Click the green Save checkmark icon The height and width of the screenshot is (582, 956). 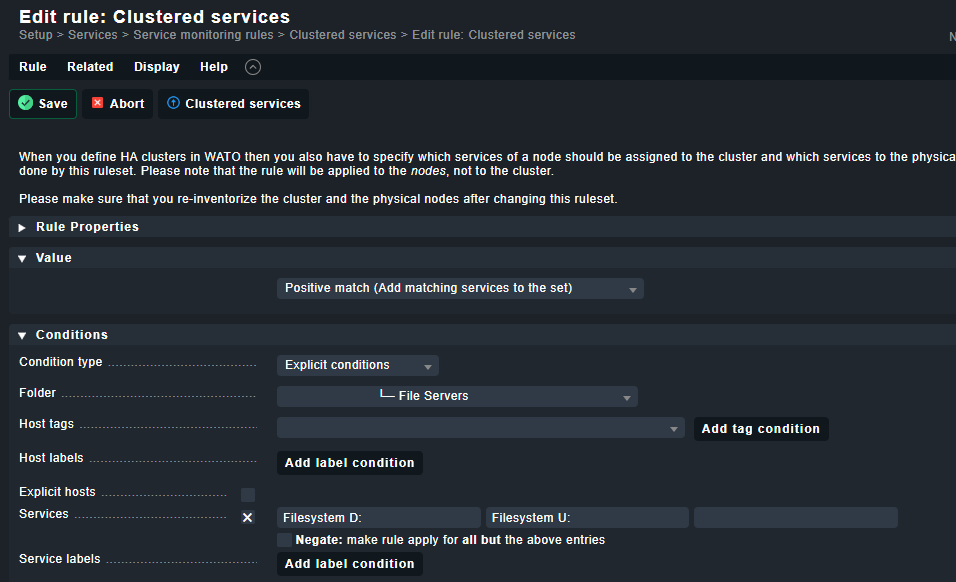[x=23, y=103]
